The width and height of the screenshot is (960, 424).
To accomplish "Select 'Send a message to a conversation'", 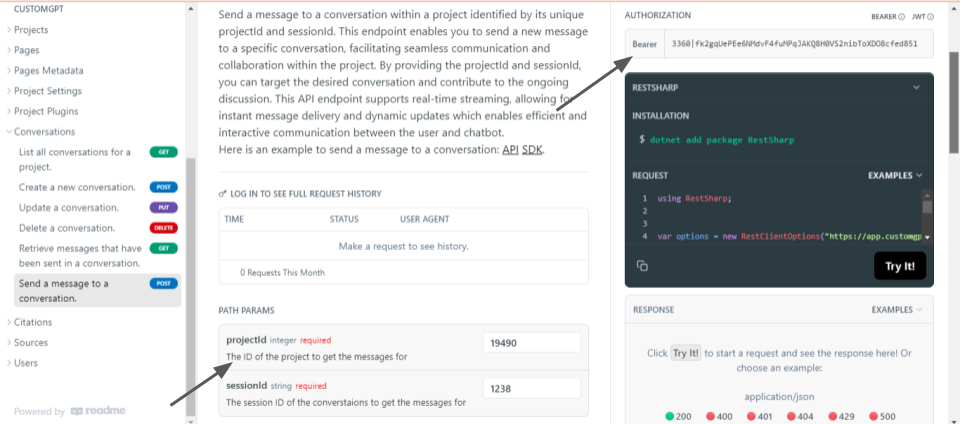I will [x=98, y=291].
